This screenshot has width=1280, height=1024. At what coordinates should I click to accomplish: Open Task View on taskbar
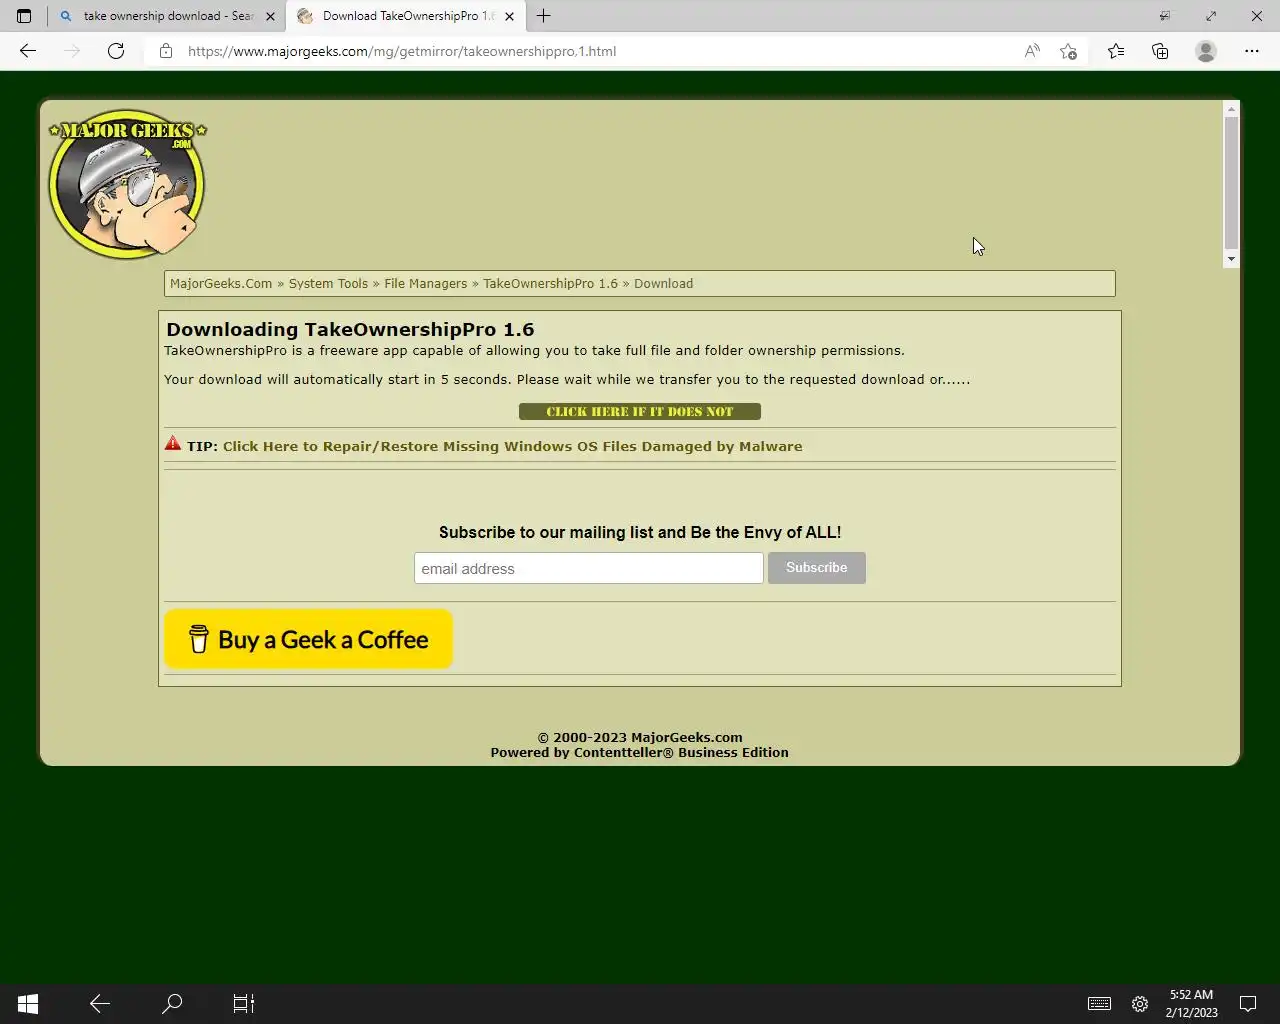point(244,1003)
